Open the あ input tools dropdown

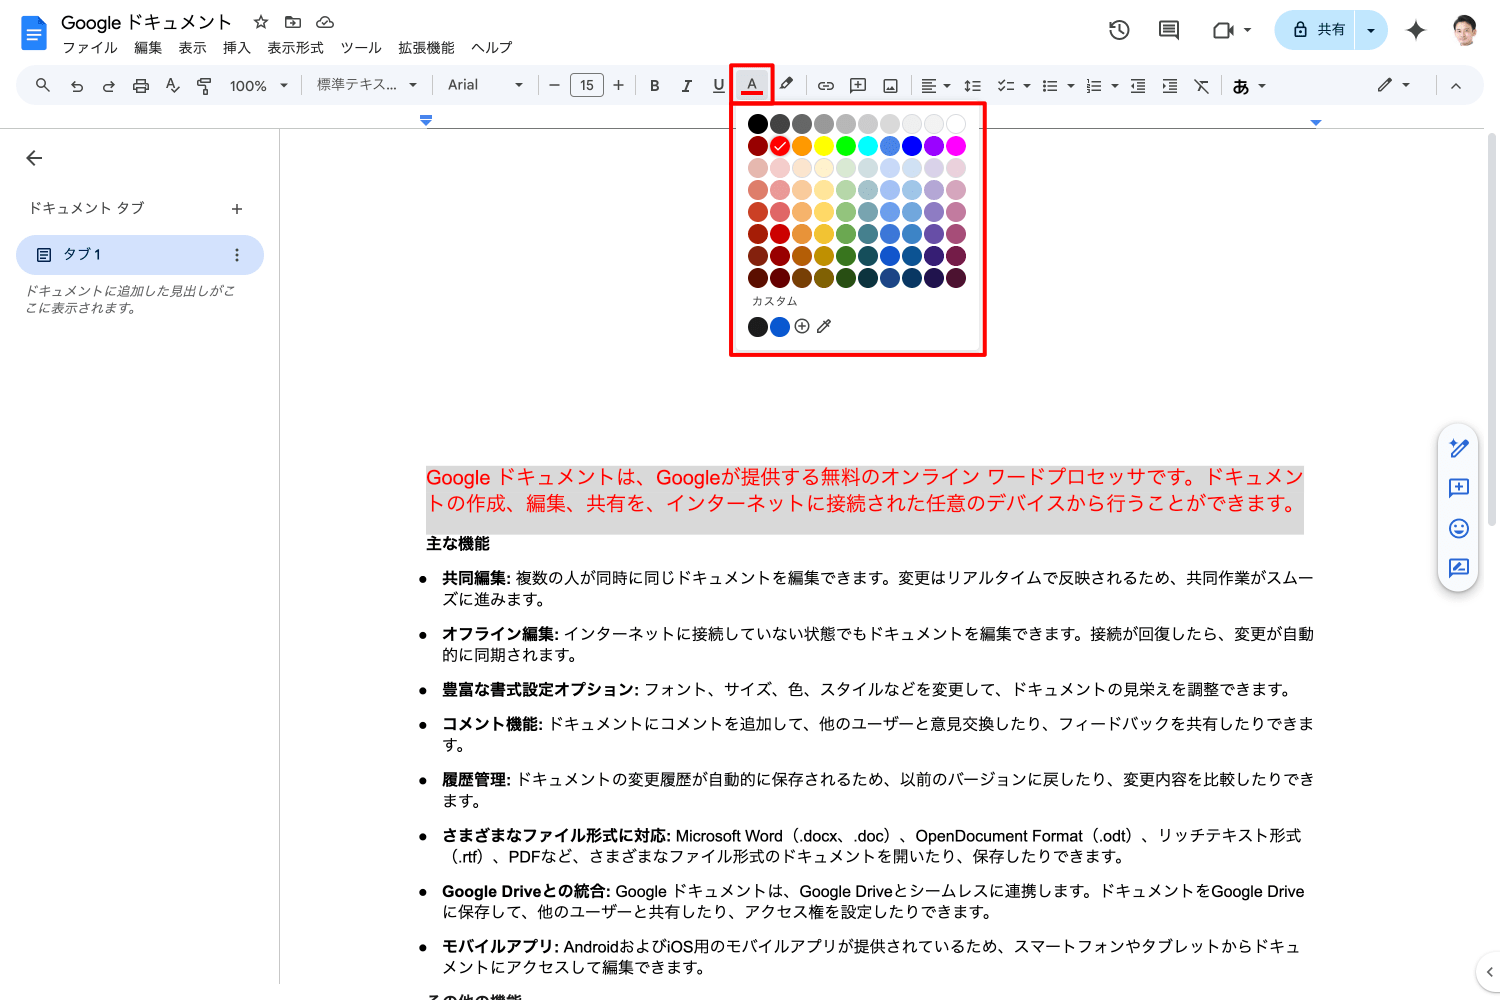coord(1250,86)
